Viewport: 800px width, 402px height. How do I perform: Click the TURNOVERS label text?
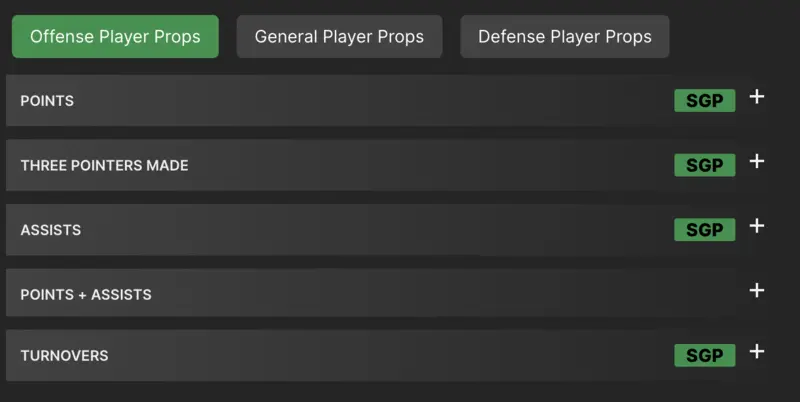pyautogui.click(x=64, y=356)
